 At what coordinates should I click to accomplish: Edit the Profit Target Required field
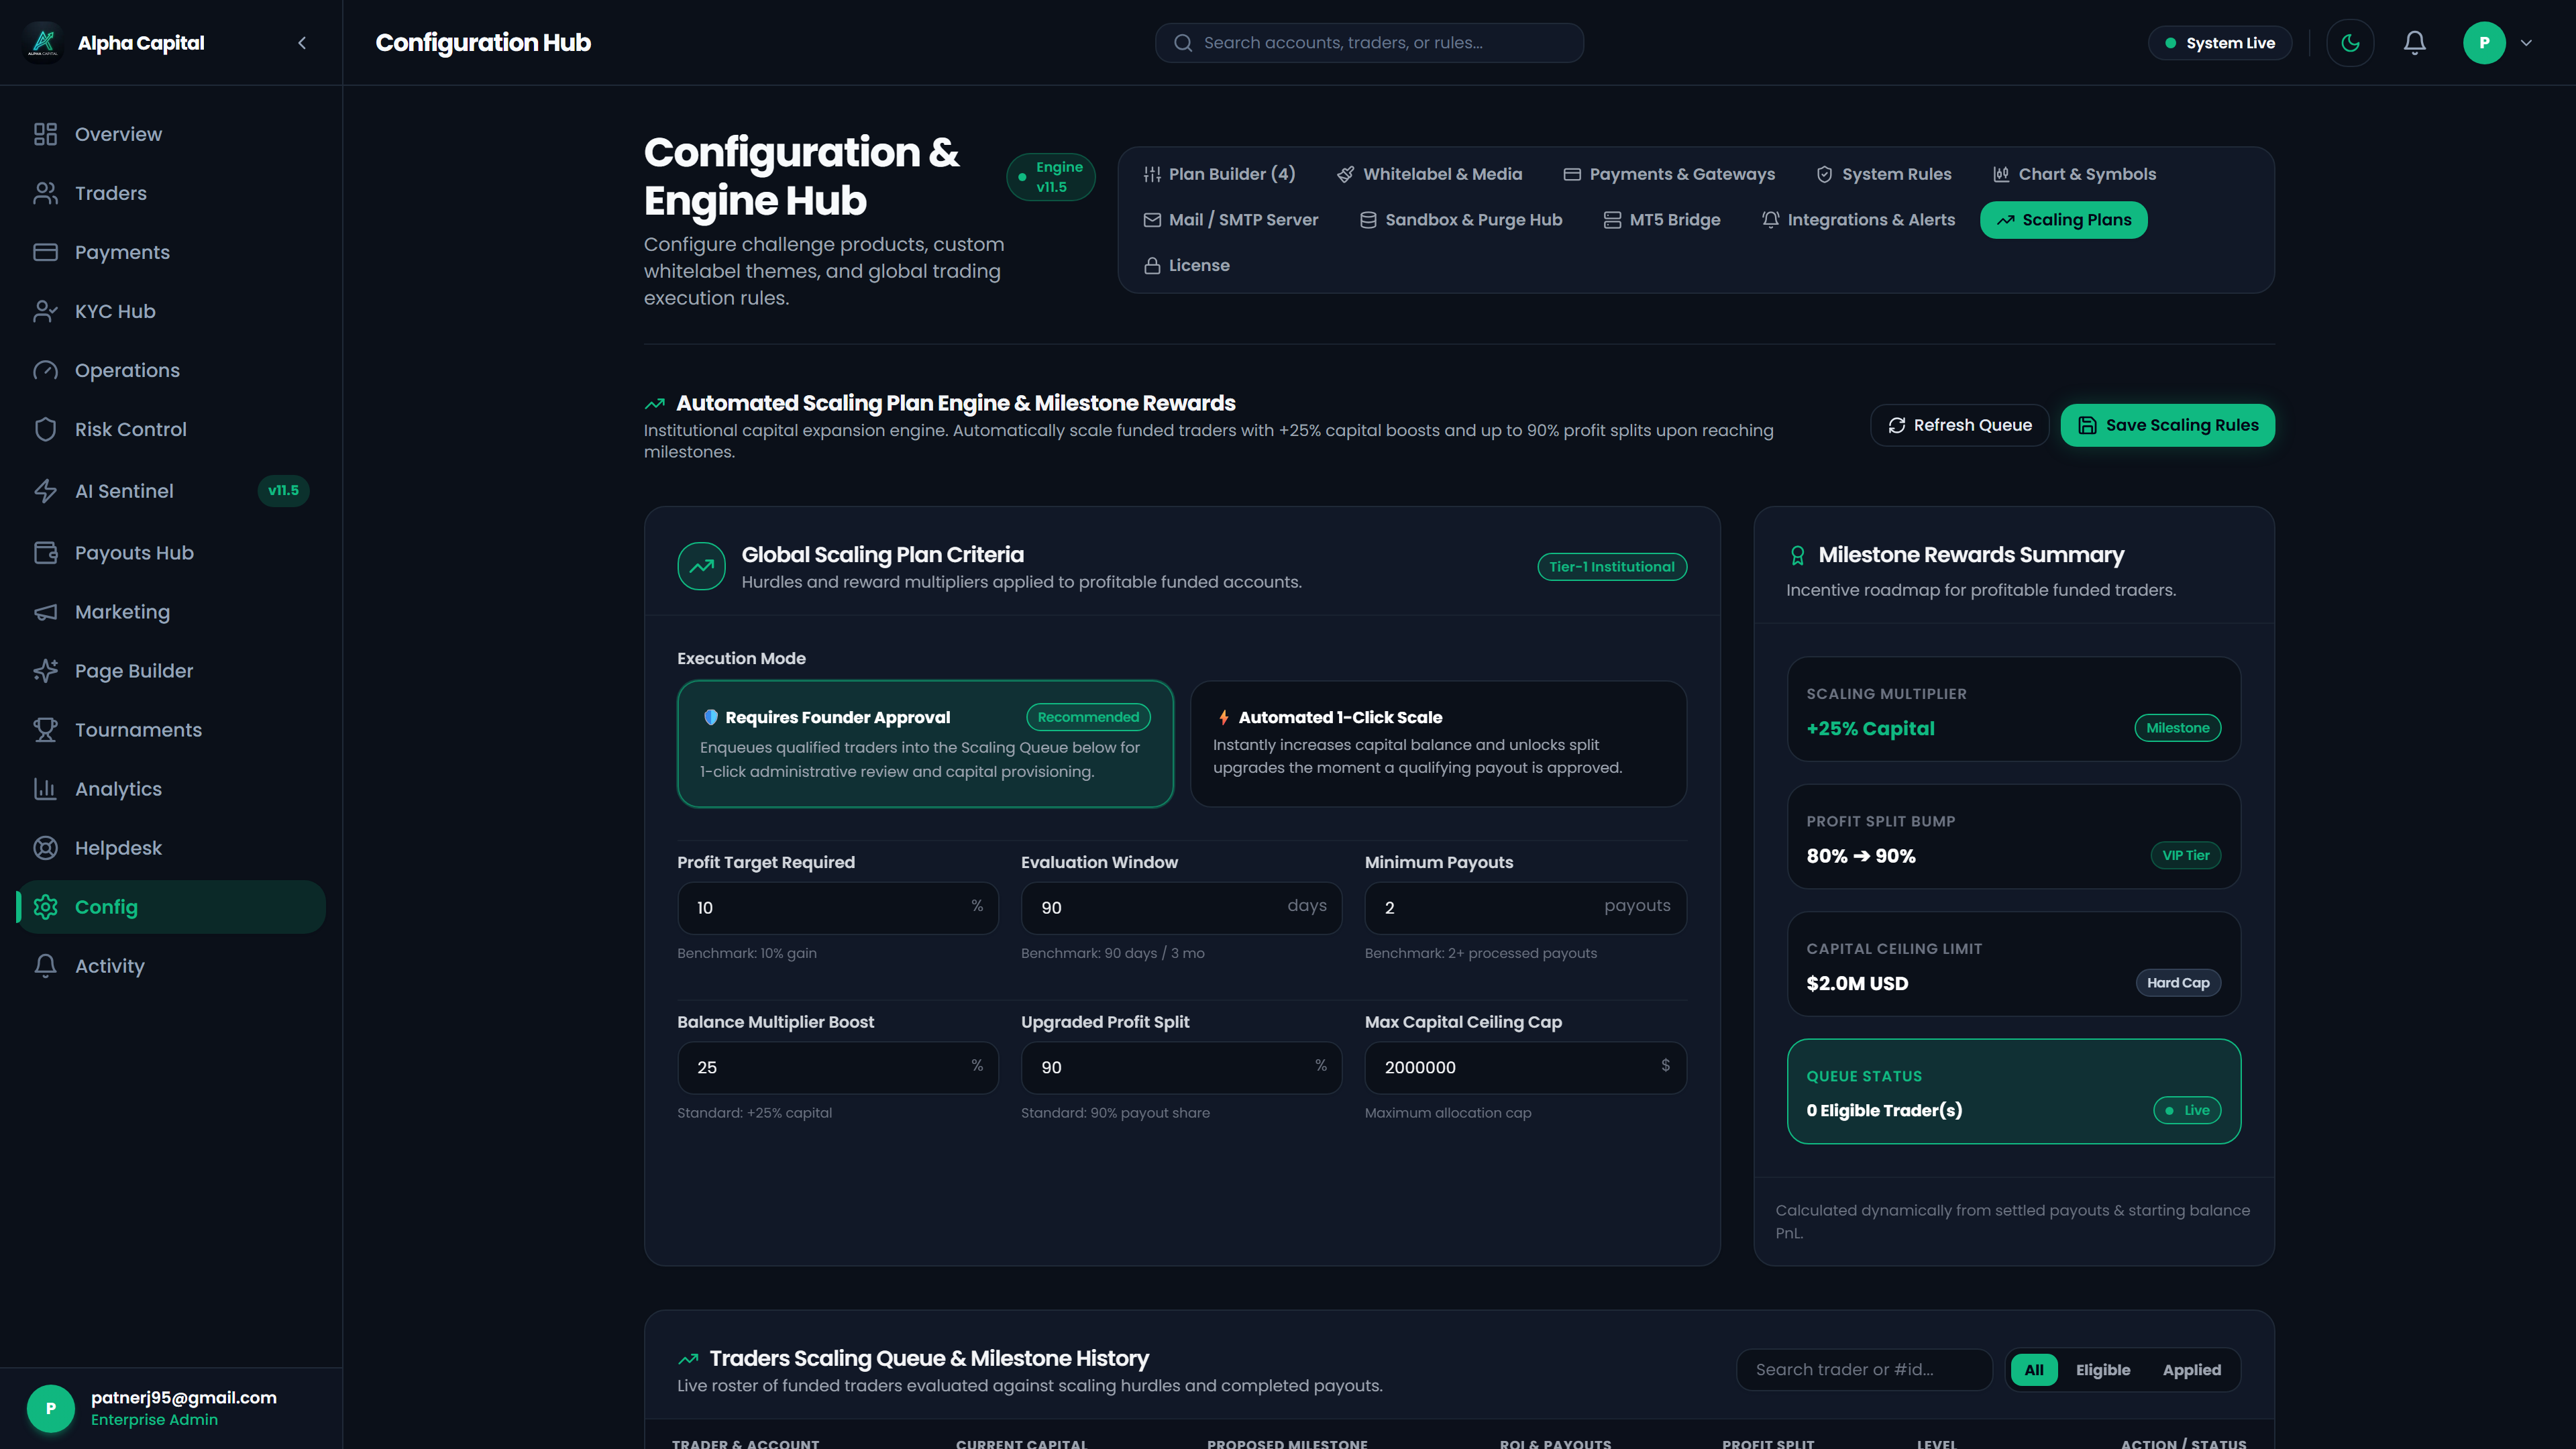(x=837, y=908)
